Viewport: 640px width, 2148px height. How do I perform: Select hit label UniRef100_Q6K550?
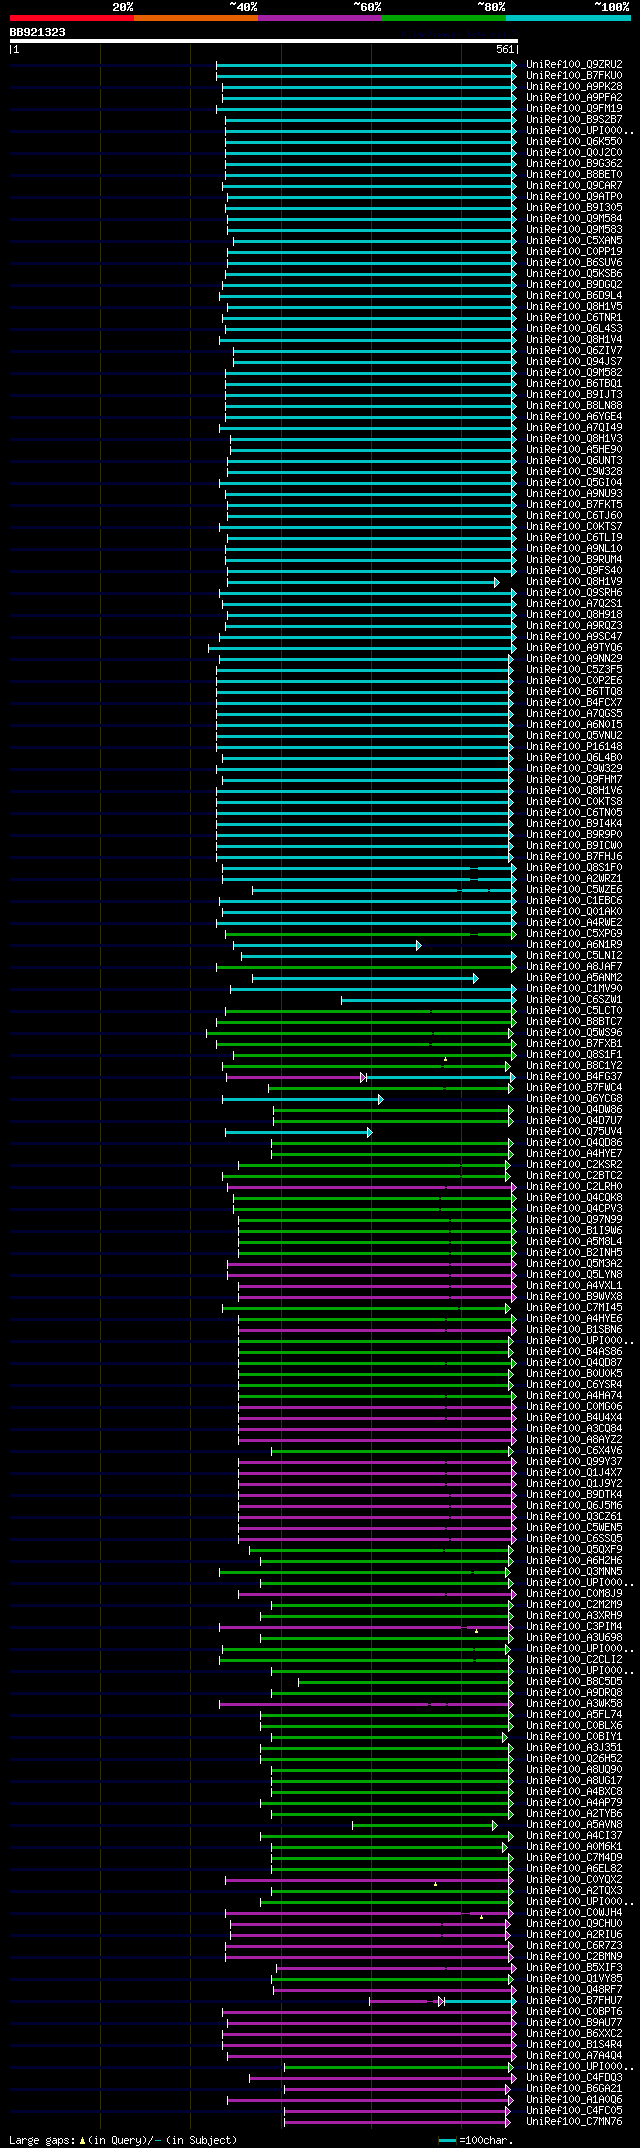click(x=574, y=141)
